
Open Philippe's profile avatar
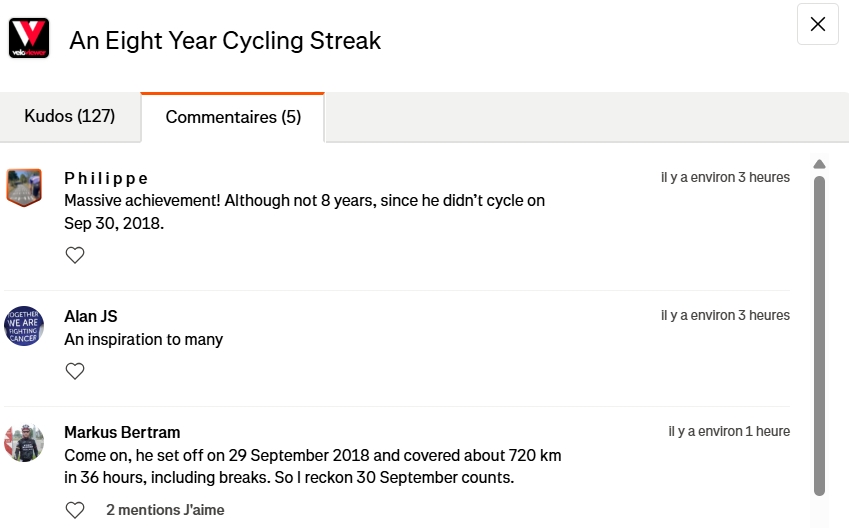point(24,187)
